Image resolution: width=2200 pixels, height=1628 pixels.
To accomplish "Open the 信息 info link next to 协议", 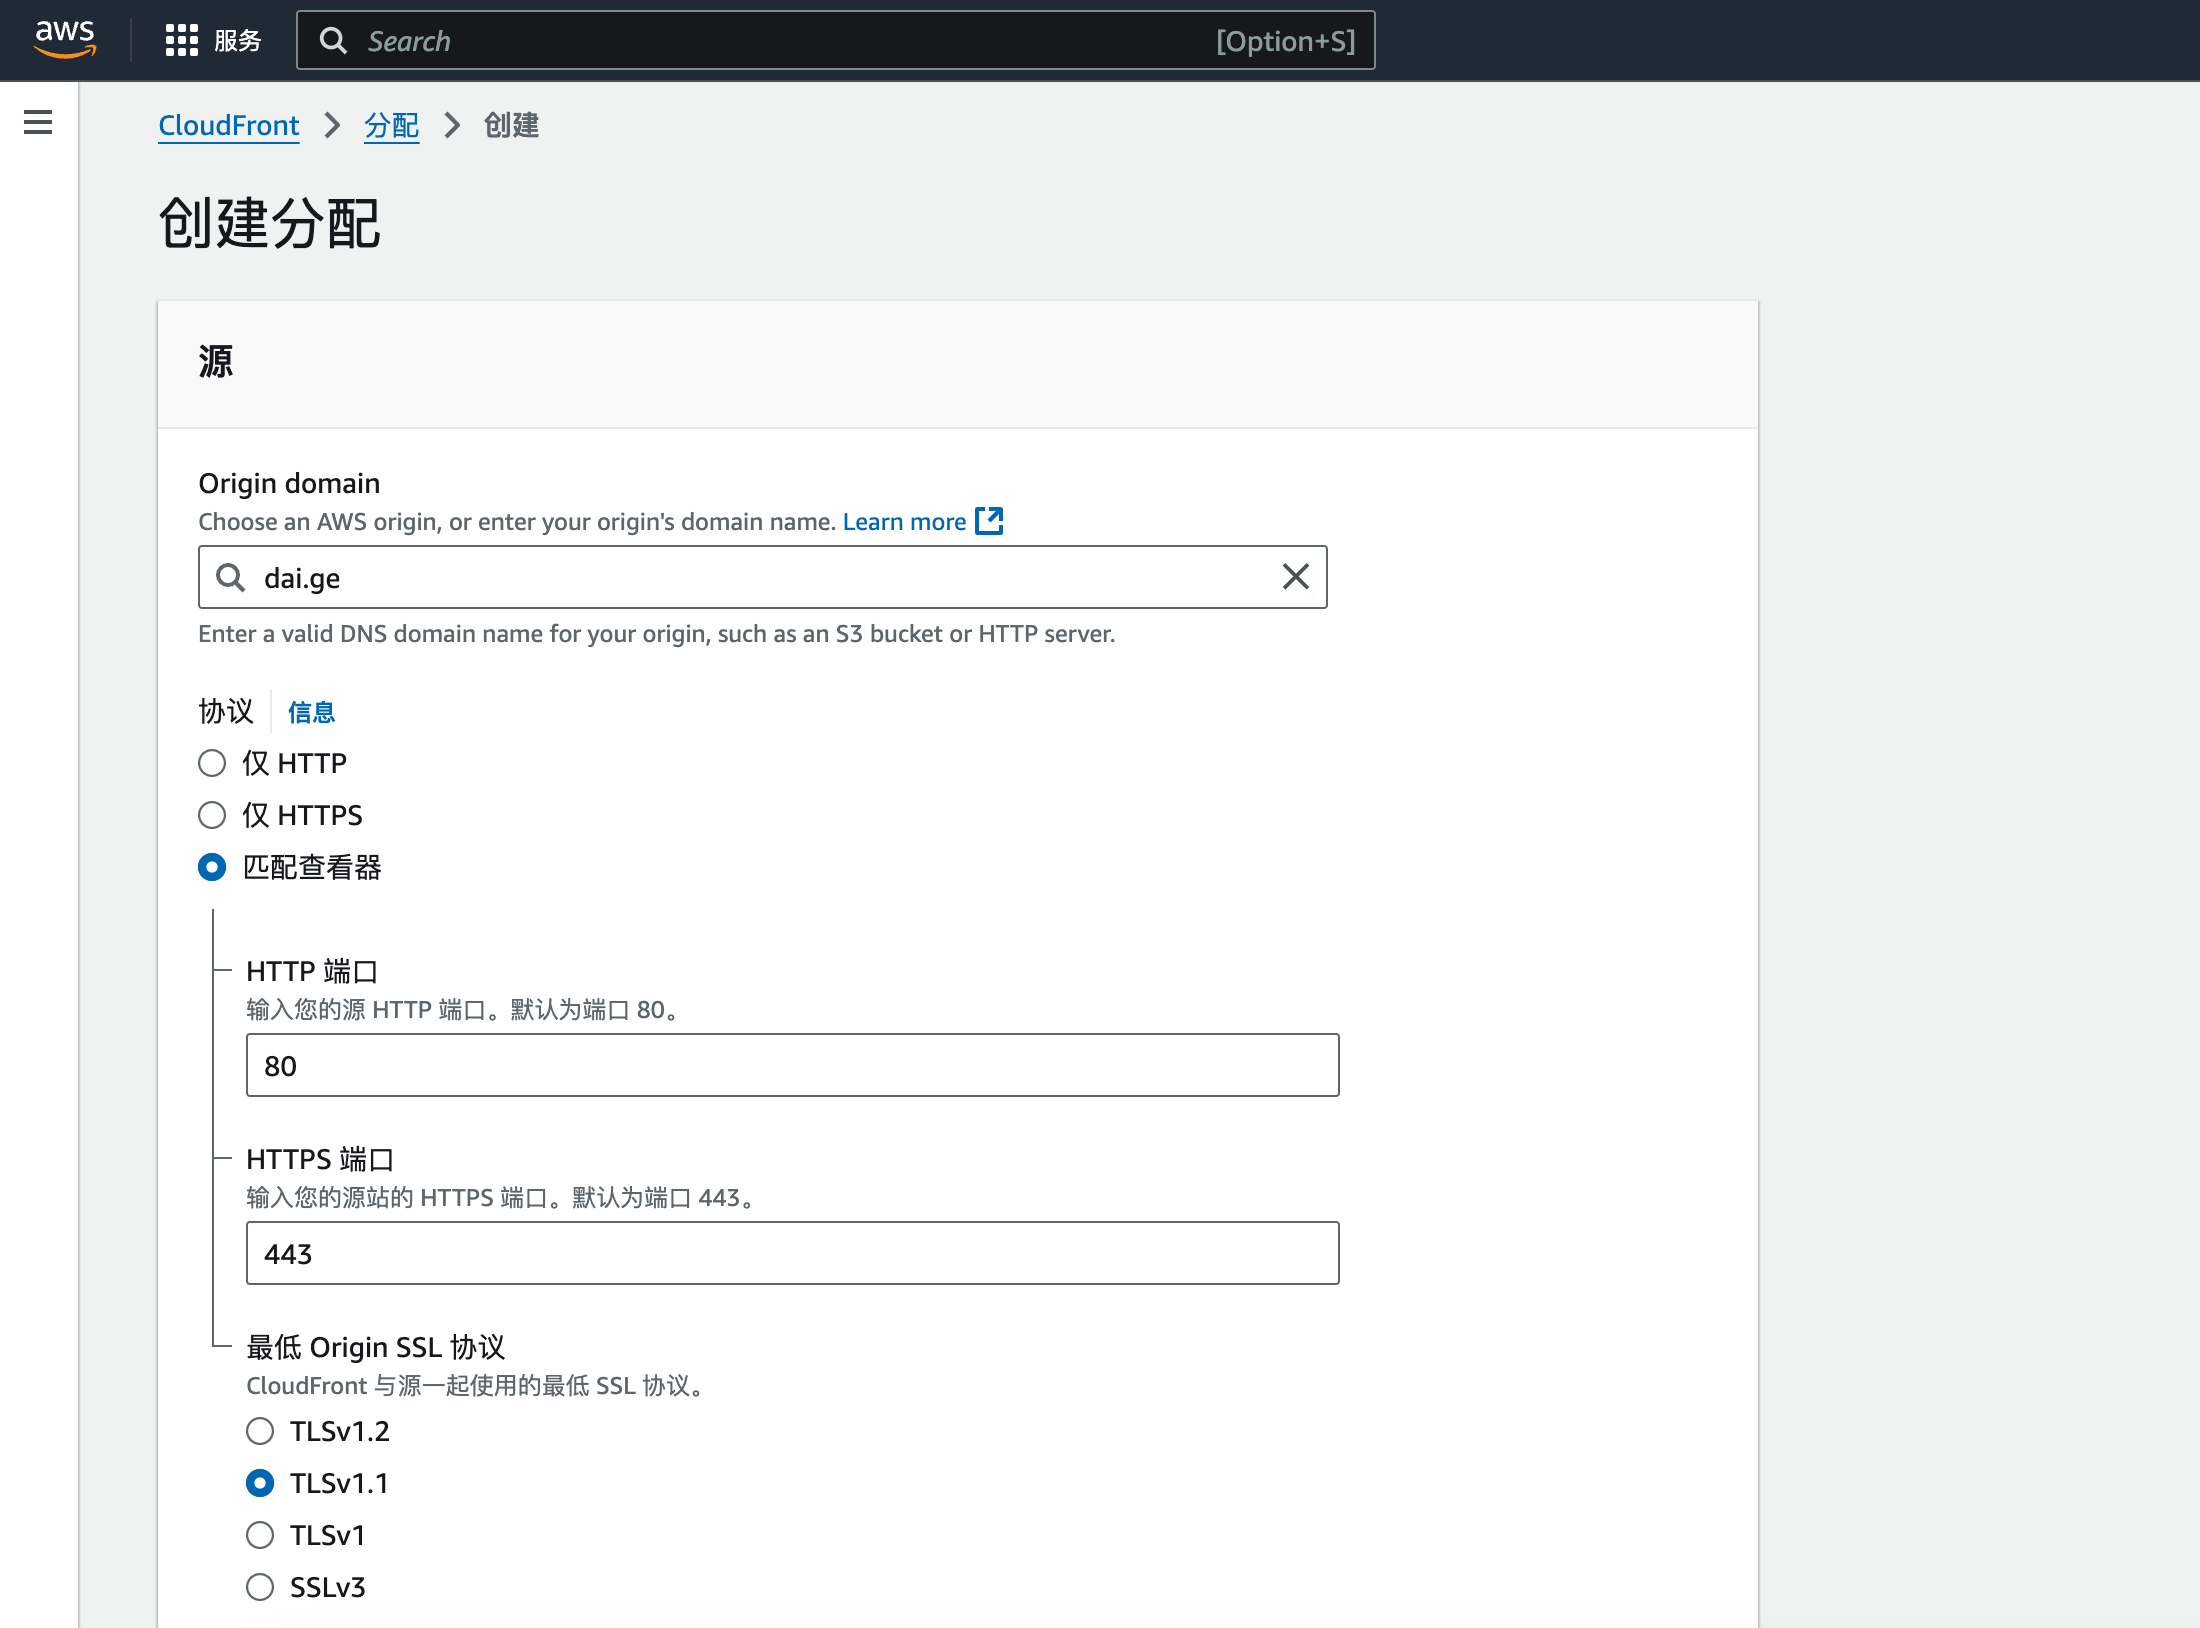I will pos(311,712).
